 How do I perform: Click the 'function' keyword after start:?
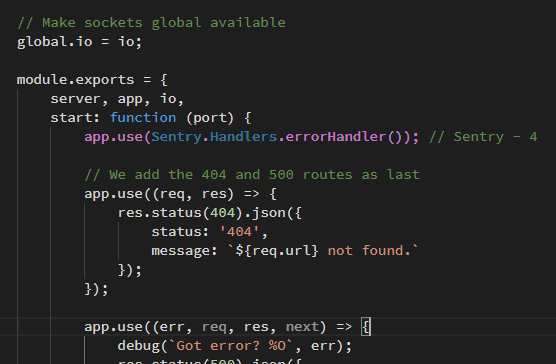(143, 118)
